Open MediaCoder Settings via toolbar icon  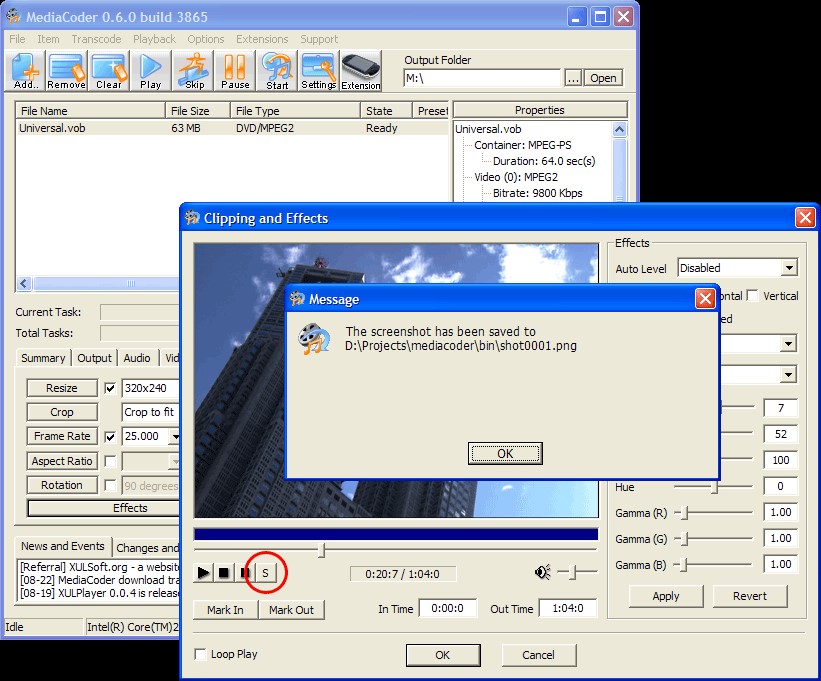coord(319,70)
